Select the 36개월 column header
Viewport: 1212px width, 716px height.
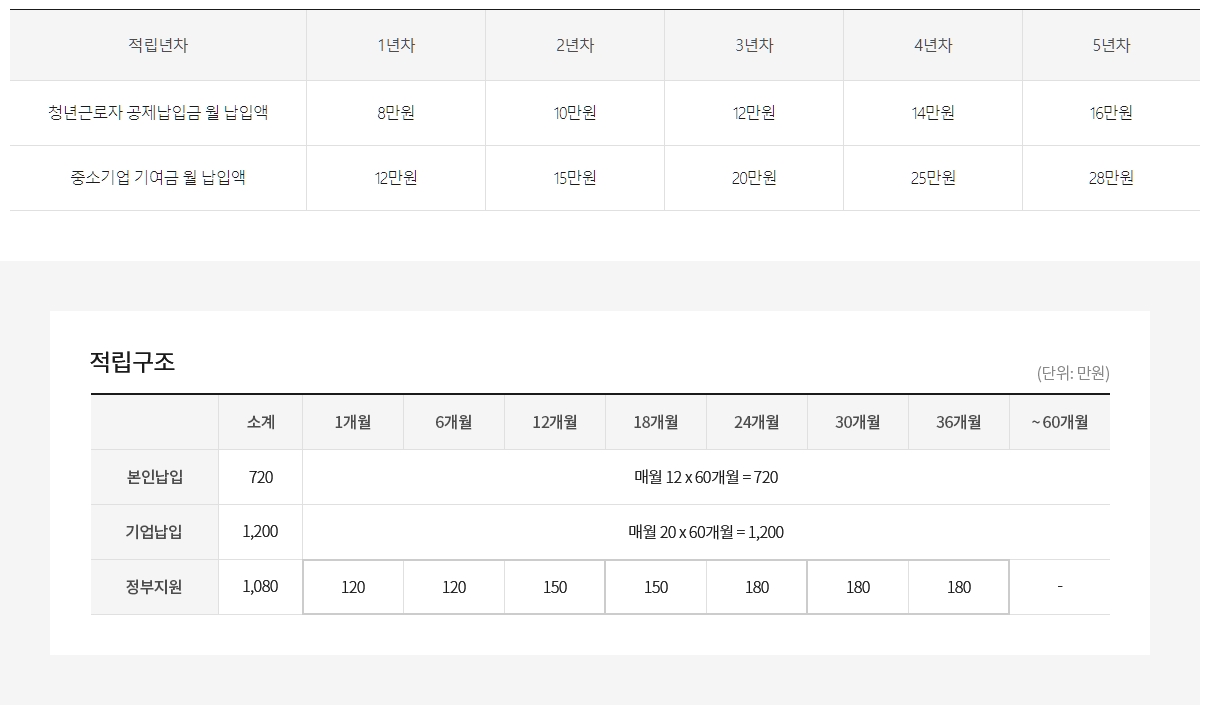959,422
